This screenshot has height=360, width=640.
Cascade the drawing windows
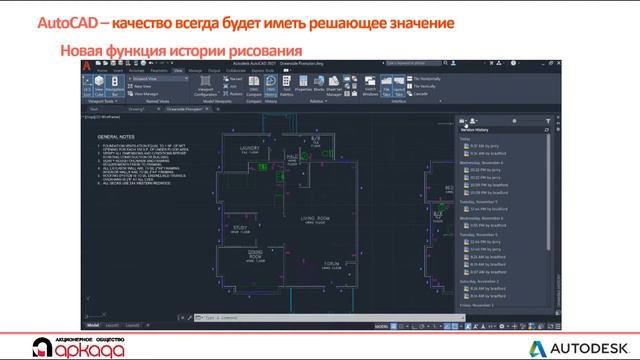coord(418,93)
